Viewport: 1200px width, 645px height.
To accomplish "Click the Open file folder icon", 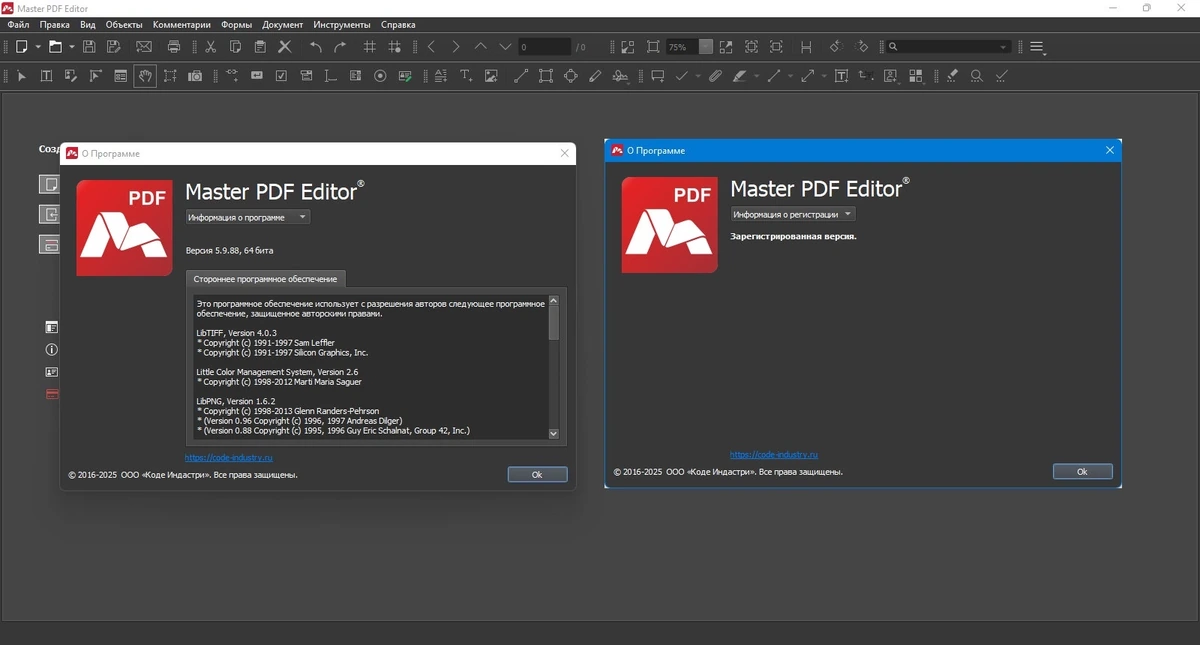I will click(56, 47).
